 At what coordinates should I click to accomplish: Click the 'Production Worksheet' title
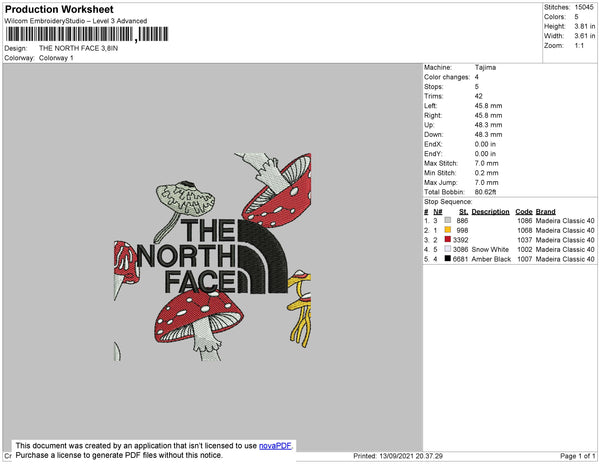tap(59, 10)
